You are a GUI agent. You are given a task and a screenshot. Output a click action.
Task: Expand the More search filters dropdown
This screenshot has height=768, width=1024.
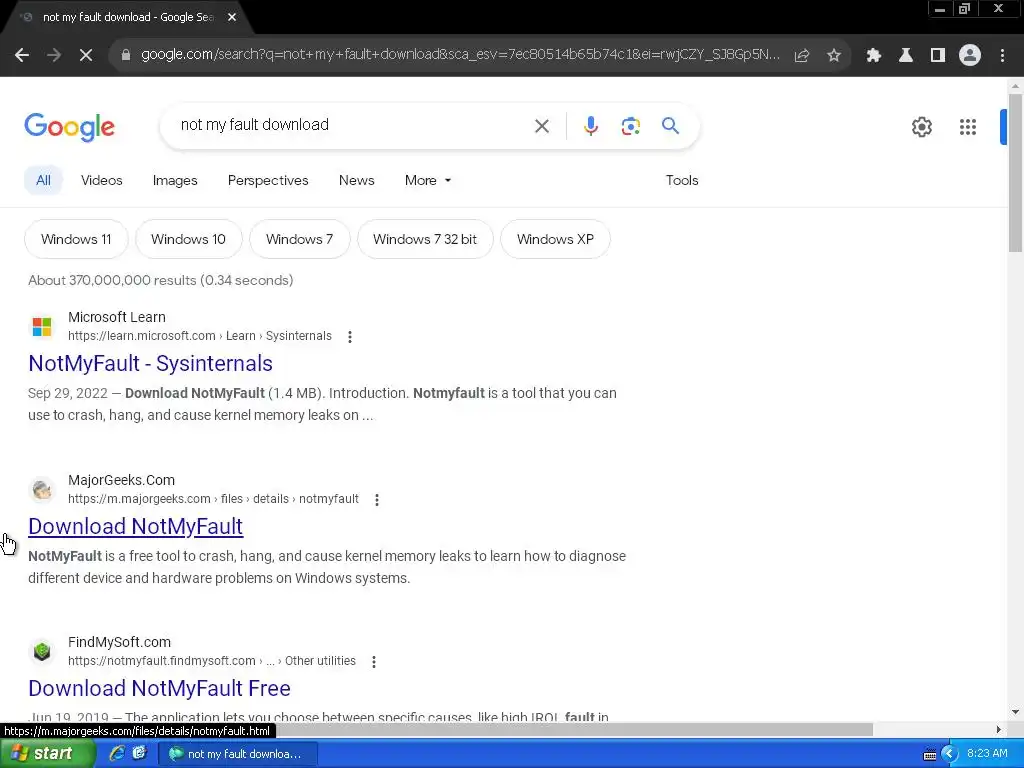coord(428,180)
